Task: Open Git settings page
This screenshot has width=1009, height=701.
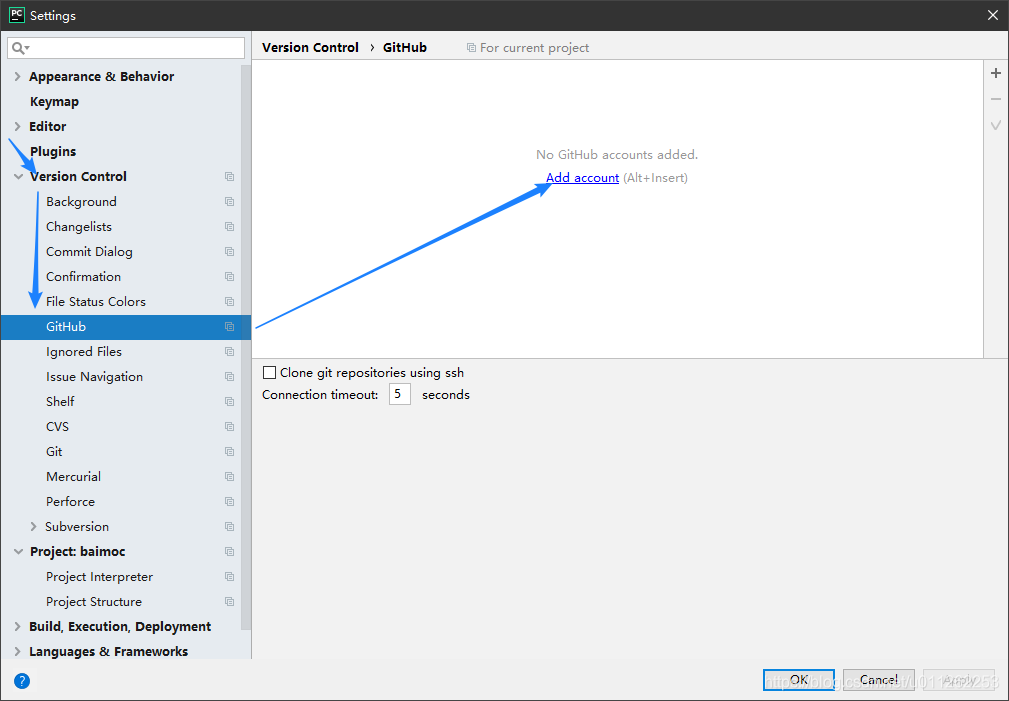Action: [x=54, y=452]
